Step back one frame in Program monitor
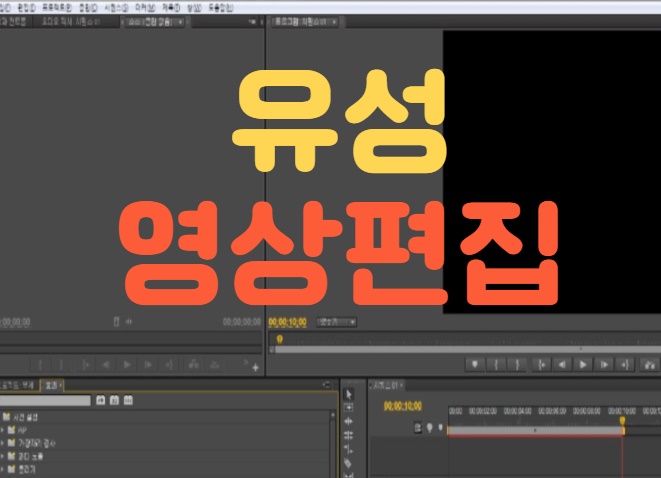 (562, 364)
